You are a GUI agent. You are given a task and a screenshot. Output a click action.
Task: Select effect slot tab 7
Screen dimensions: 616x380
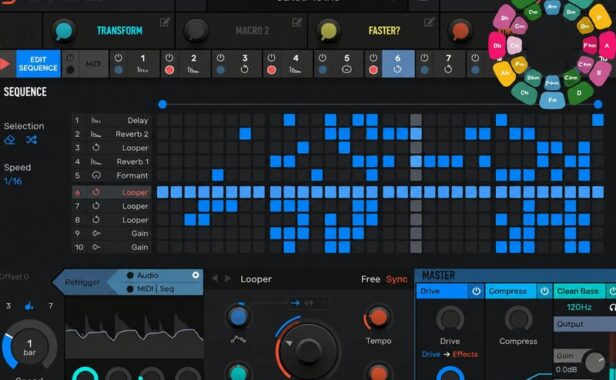point(449,64)
